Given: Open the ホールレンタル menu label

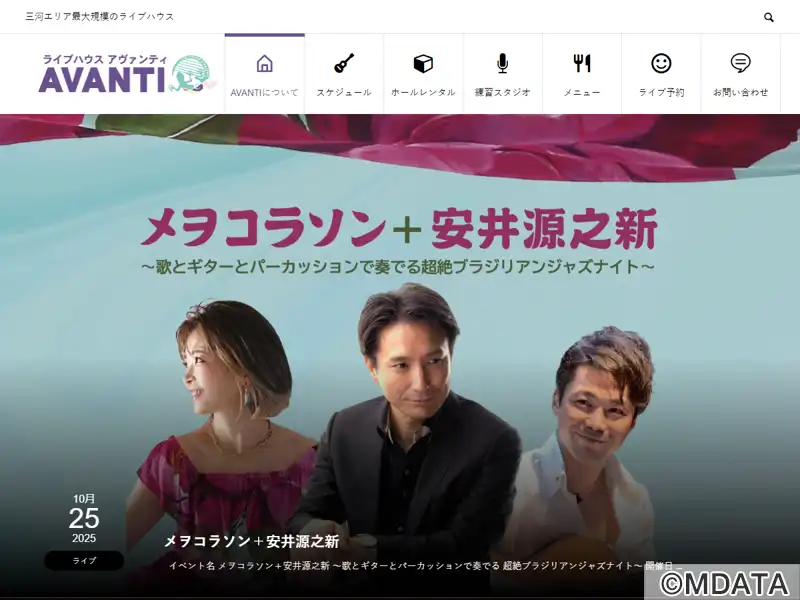Looking at the screenshot, I should pyautogui.click(x=423, y=92).
